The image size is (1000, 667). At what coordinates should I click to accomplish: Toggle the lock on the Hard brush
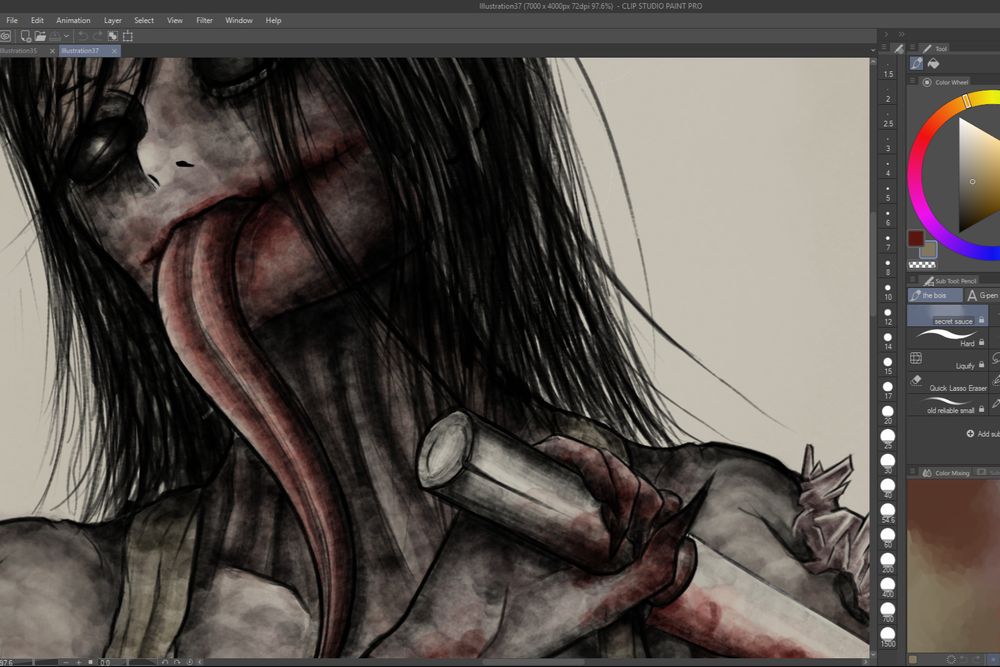point(981,343)
